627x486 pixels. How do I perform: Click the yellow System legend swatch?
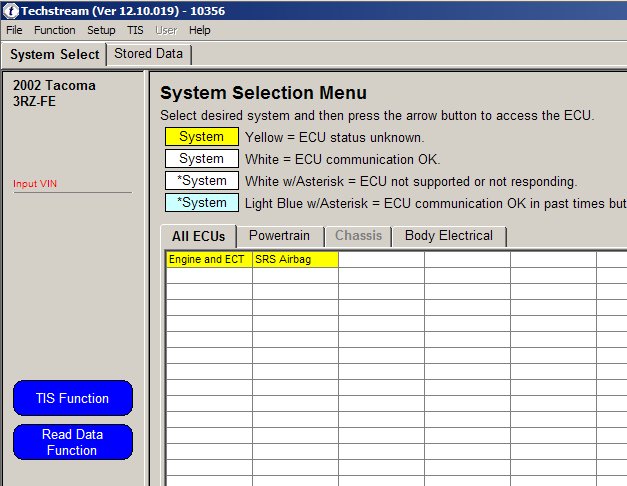point(202,136)
